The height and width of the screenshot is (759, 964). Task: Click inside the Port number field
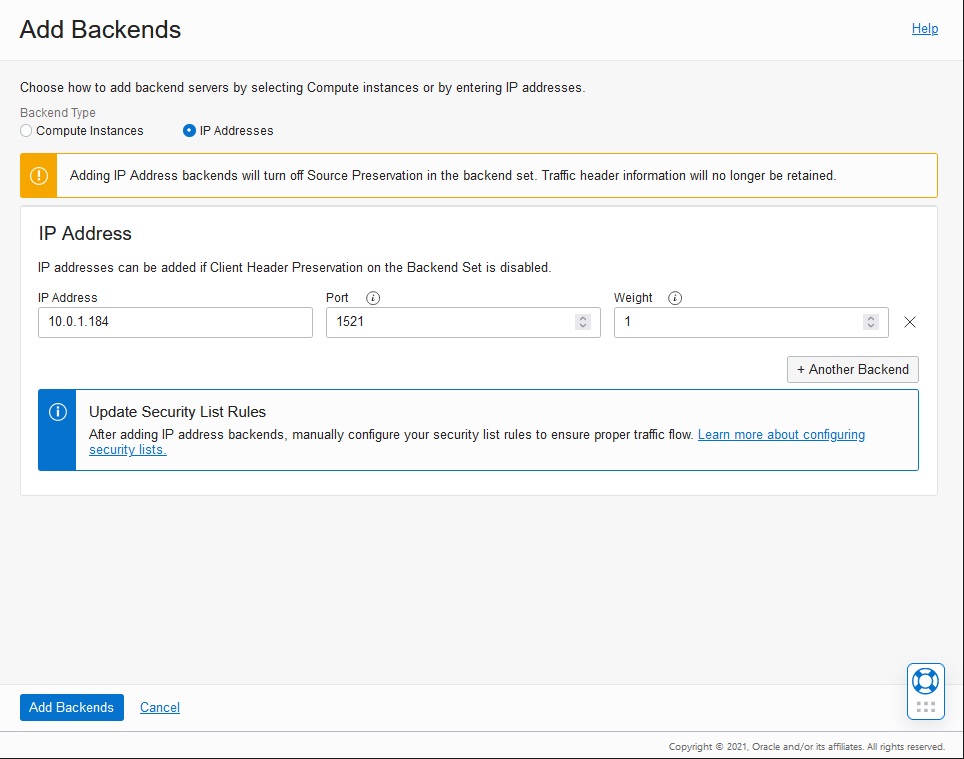[448, 322]
